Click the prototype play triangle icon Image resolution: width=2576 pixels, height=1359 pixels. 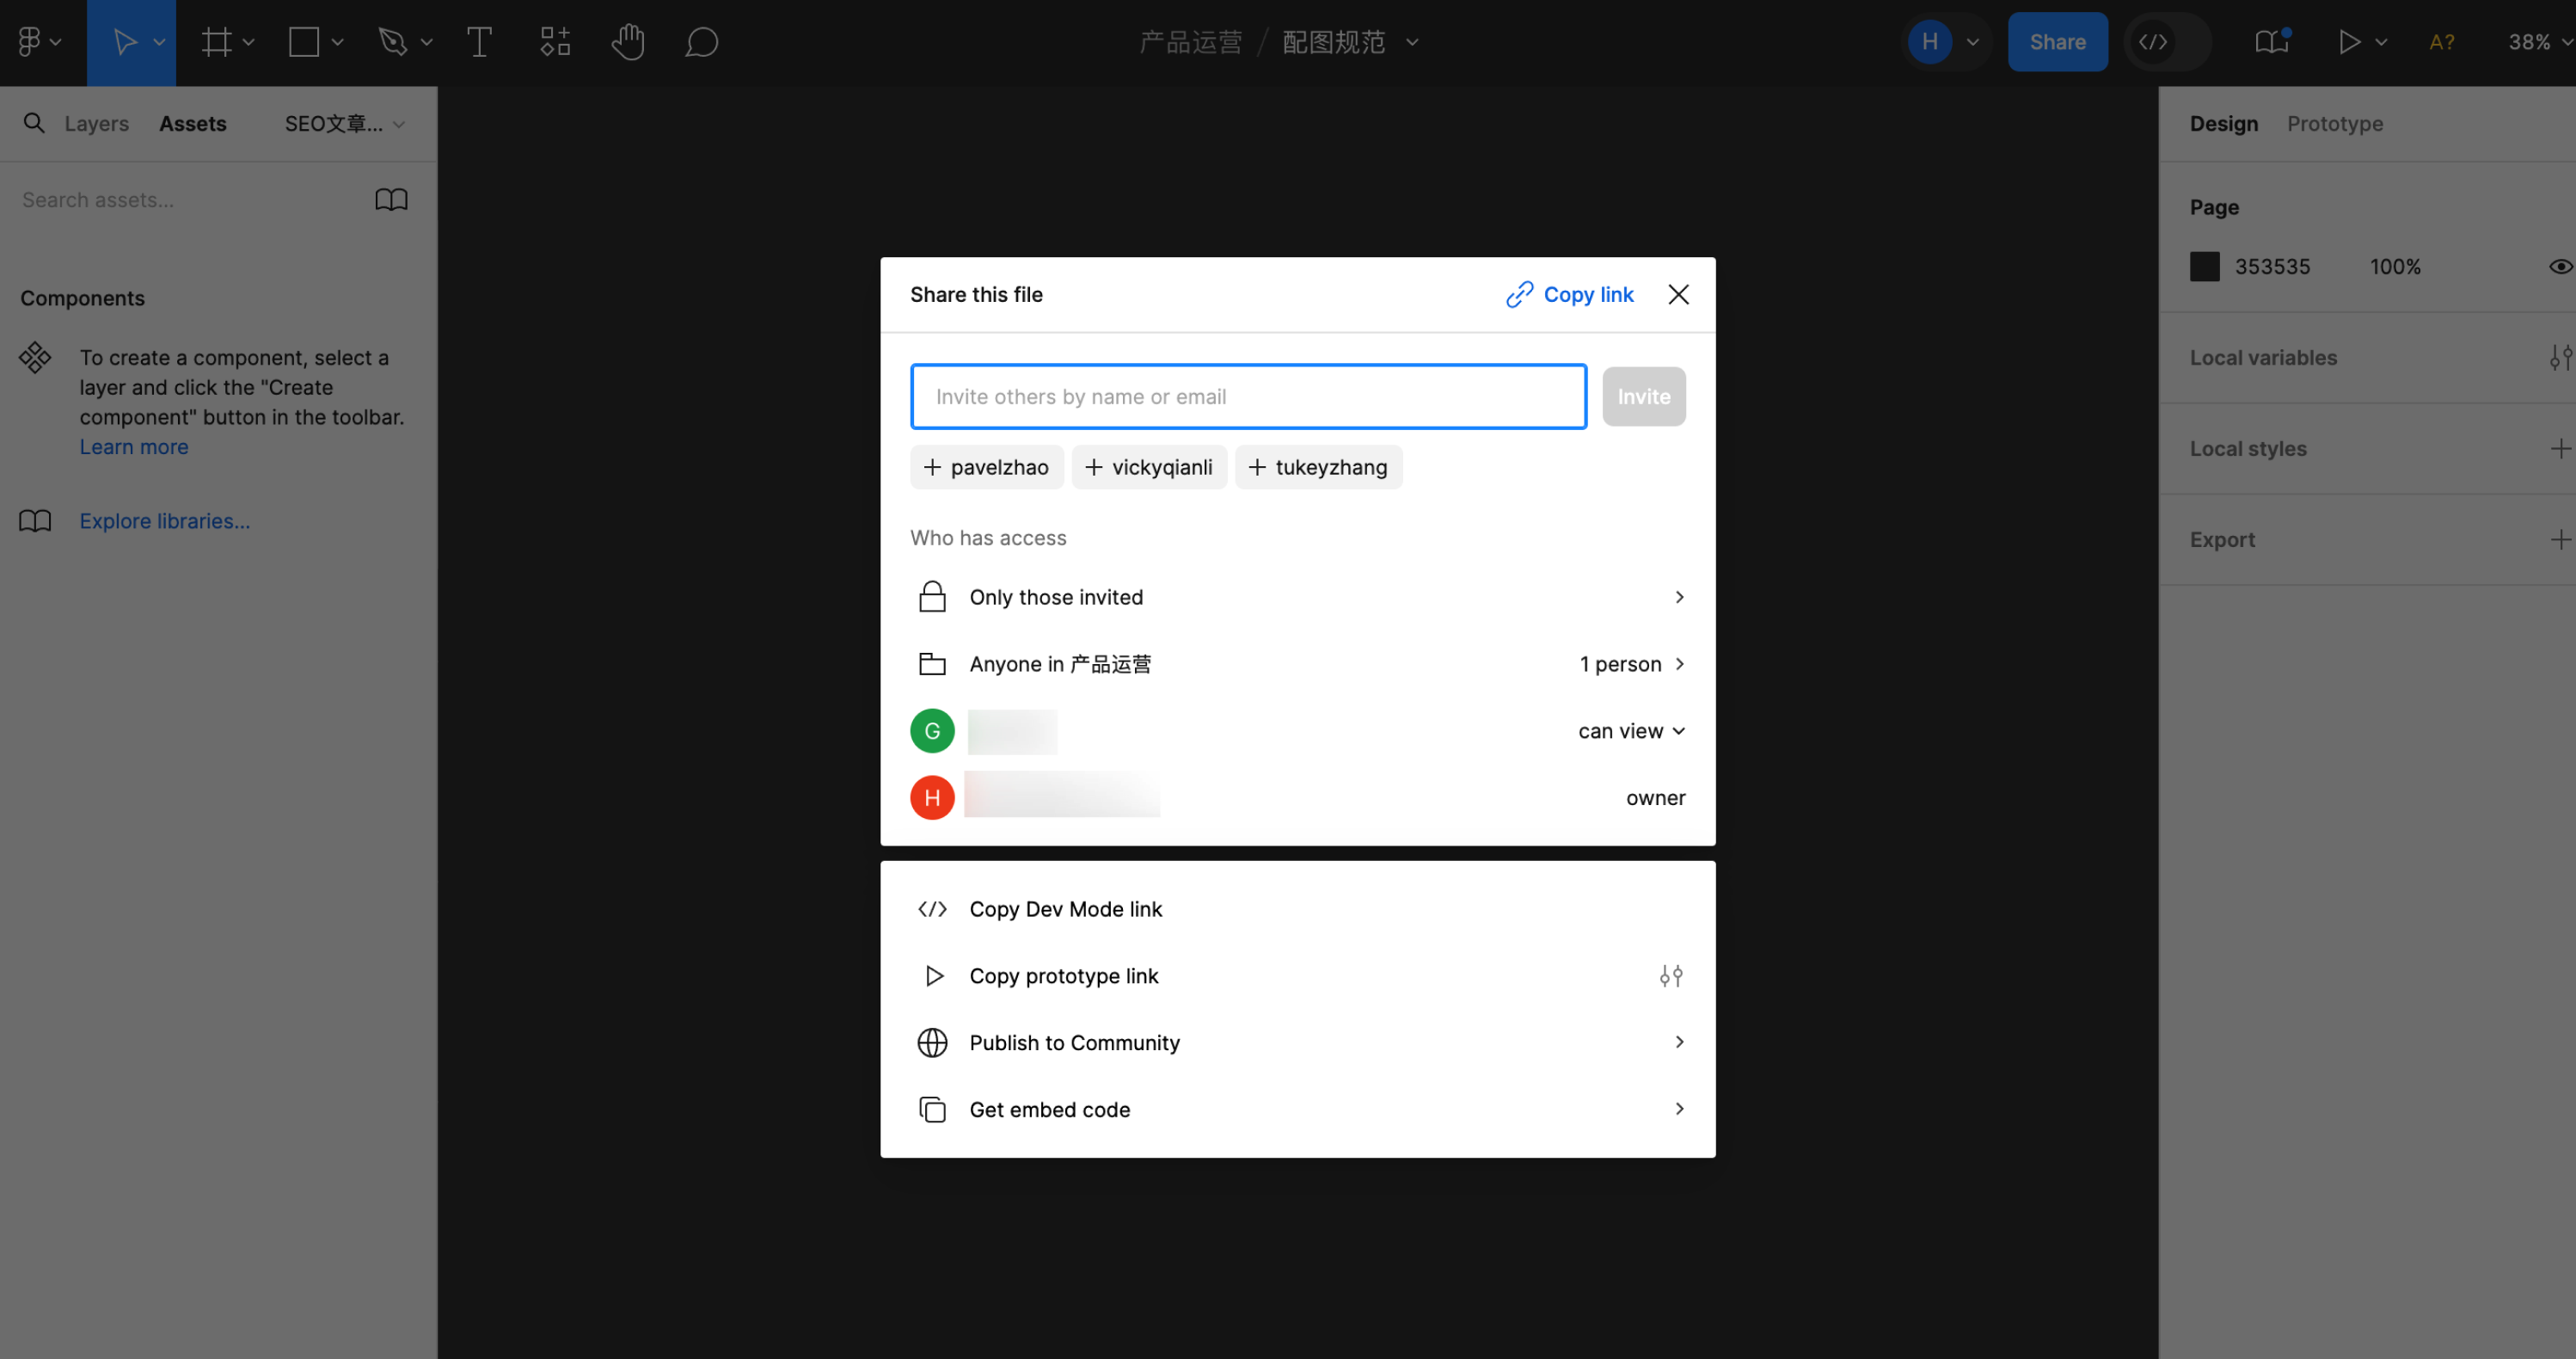(934, 976)
